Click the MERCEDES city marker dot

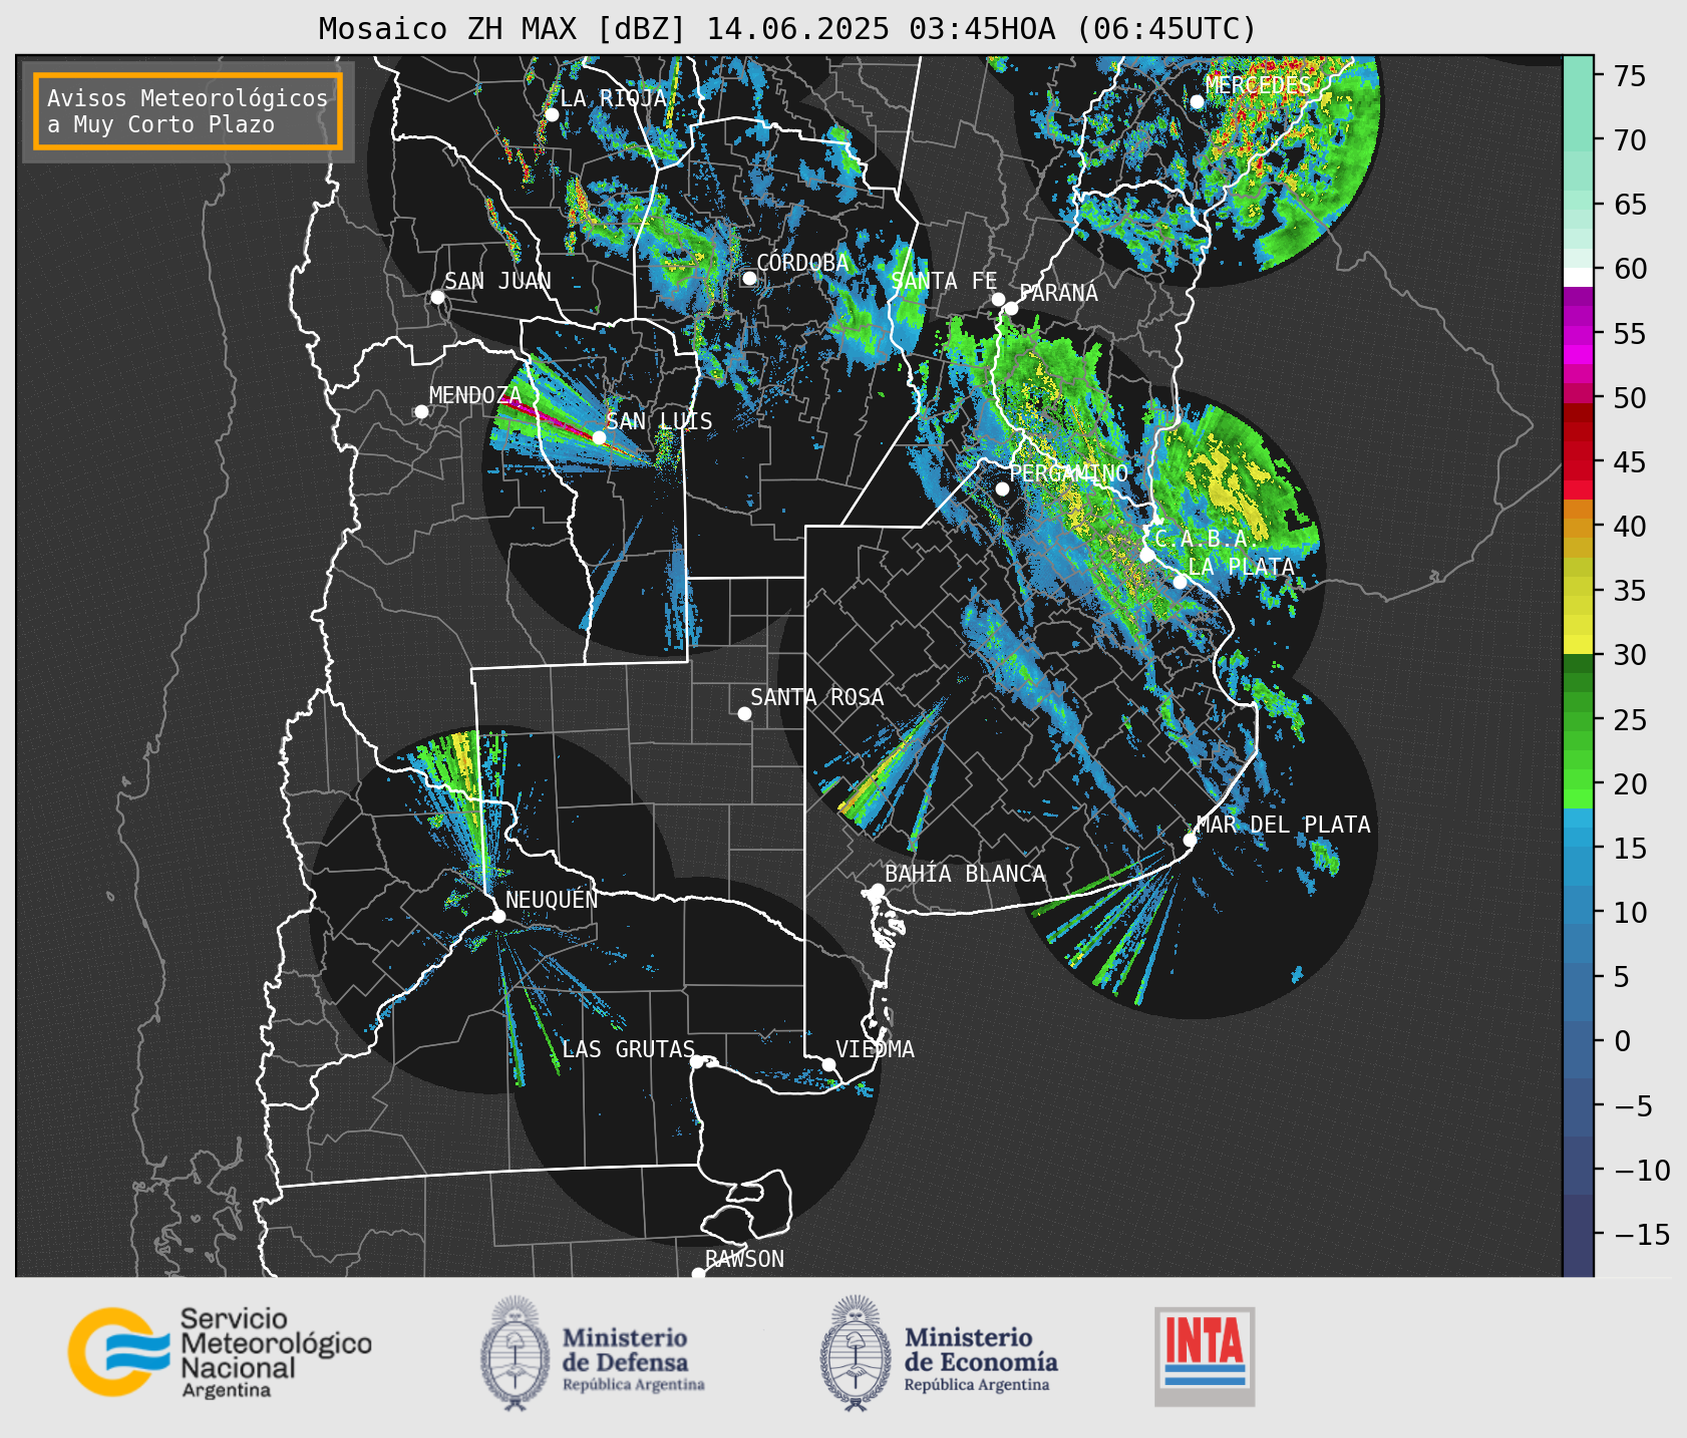[1197, 102]
